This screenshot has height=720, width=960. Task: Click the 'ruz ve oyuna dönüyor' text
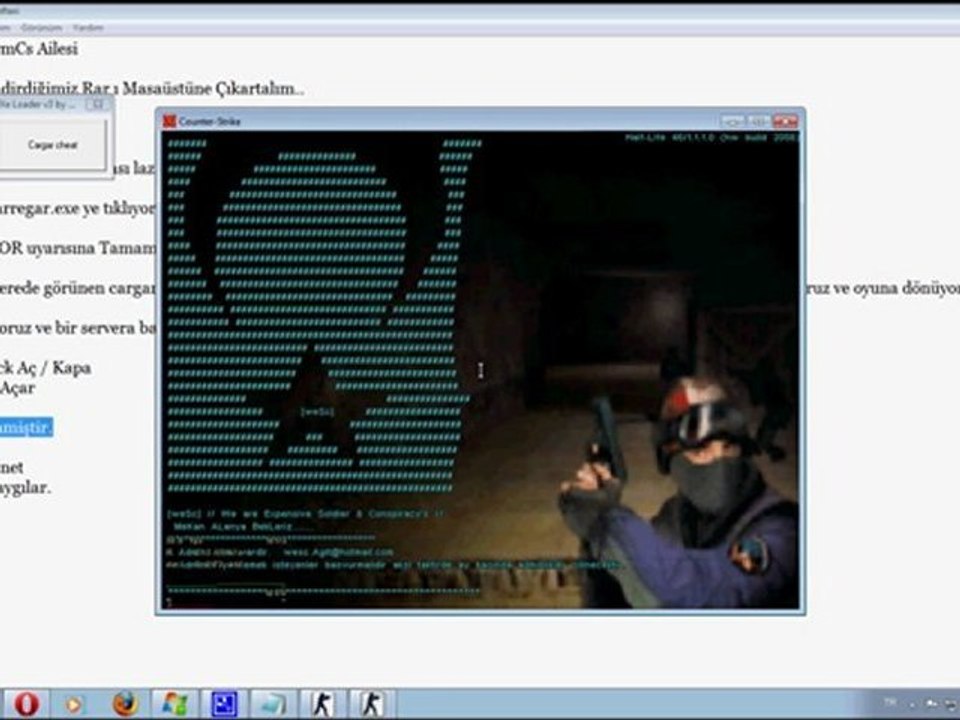(x=883, y=288)
